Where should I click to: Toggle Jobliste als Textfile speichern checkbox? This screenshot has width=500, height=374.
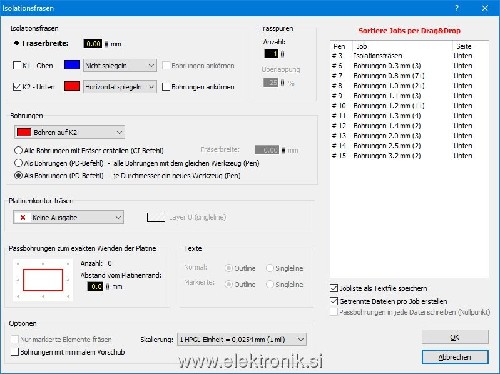pos(334,288)
